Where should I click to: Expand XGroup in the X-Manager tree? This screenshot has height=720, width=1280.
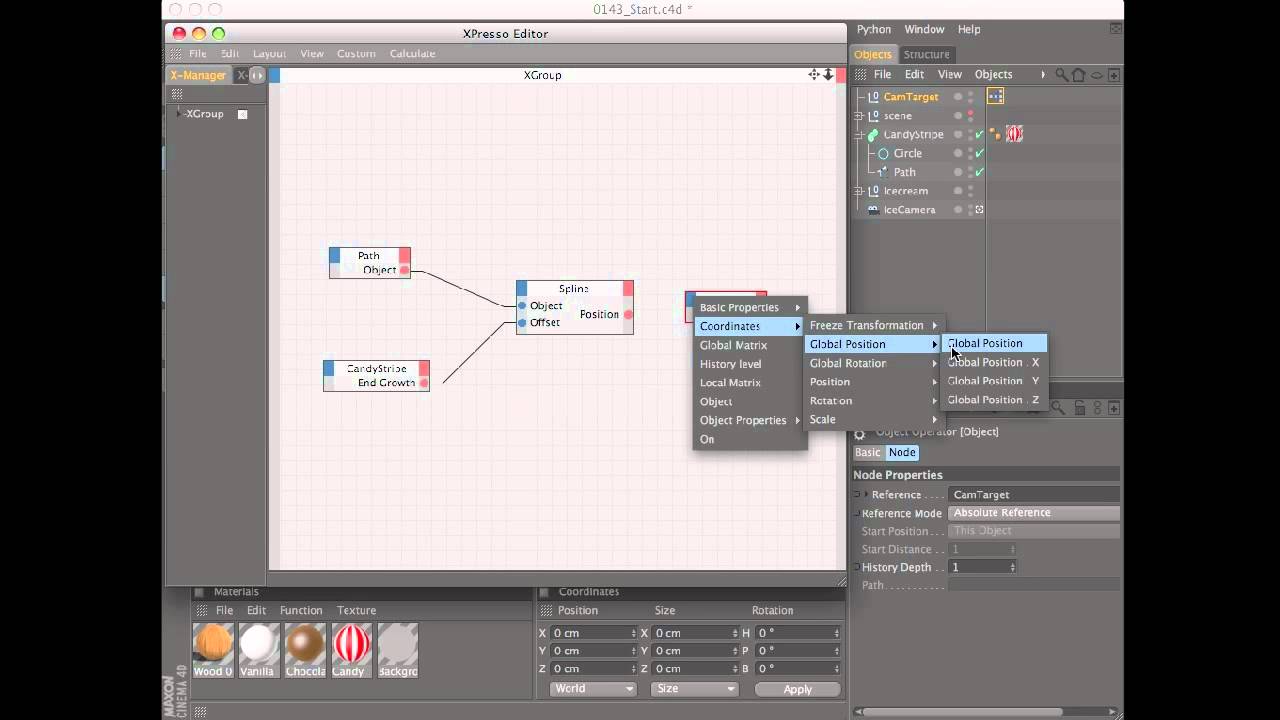point(179,114)
